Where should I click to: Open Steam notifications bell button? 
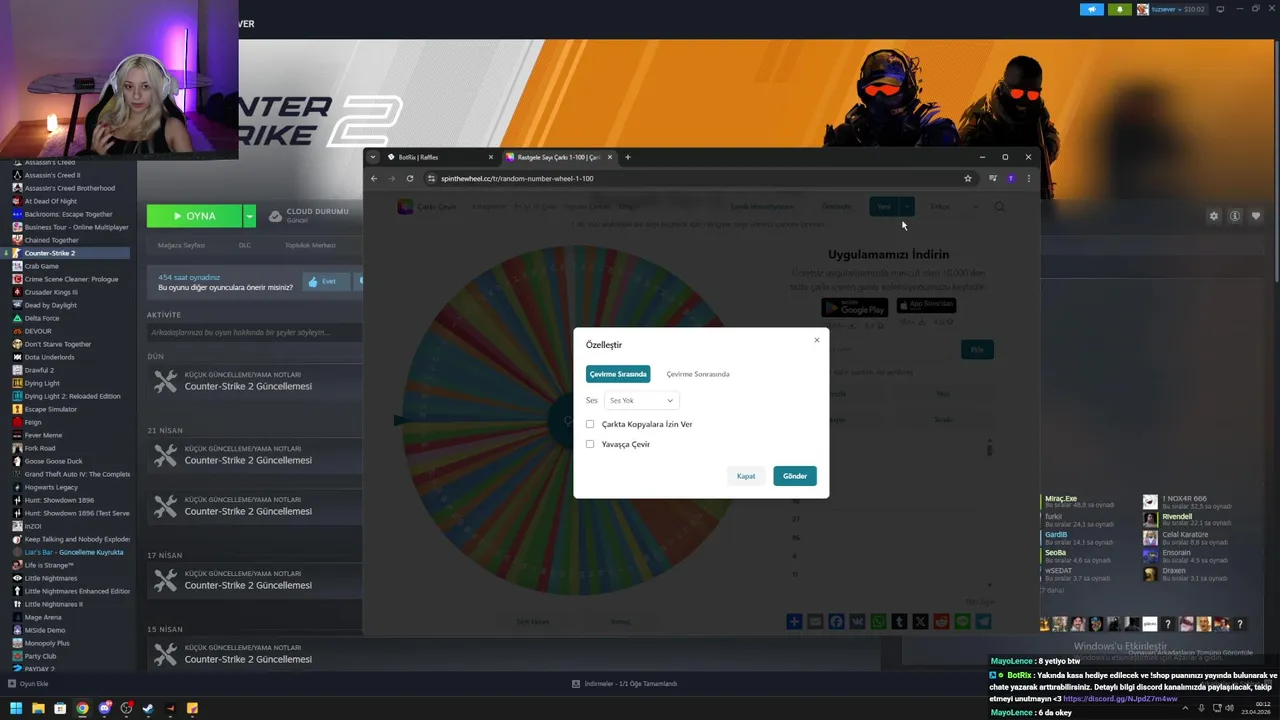[1119, 9]
